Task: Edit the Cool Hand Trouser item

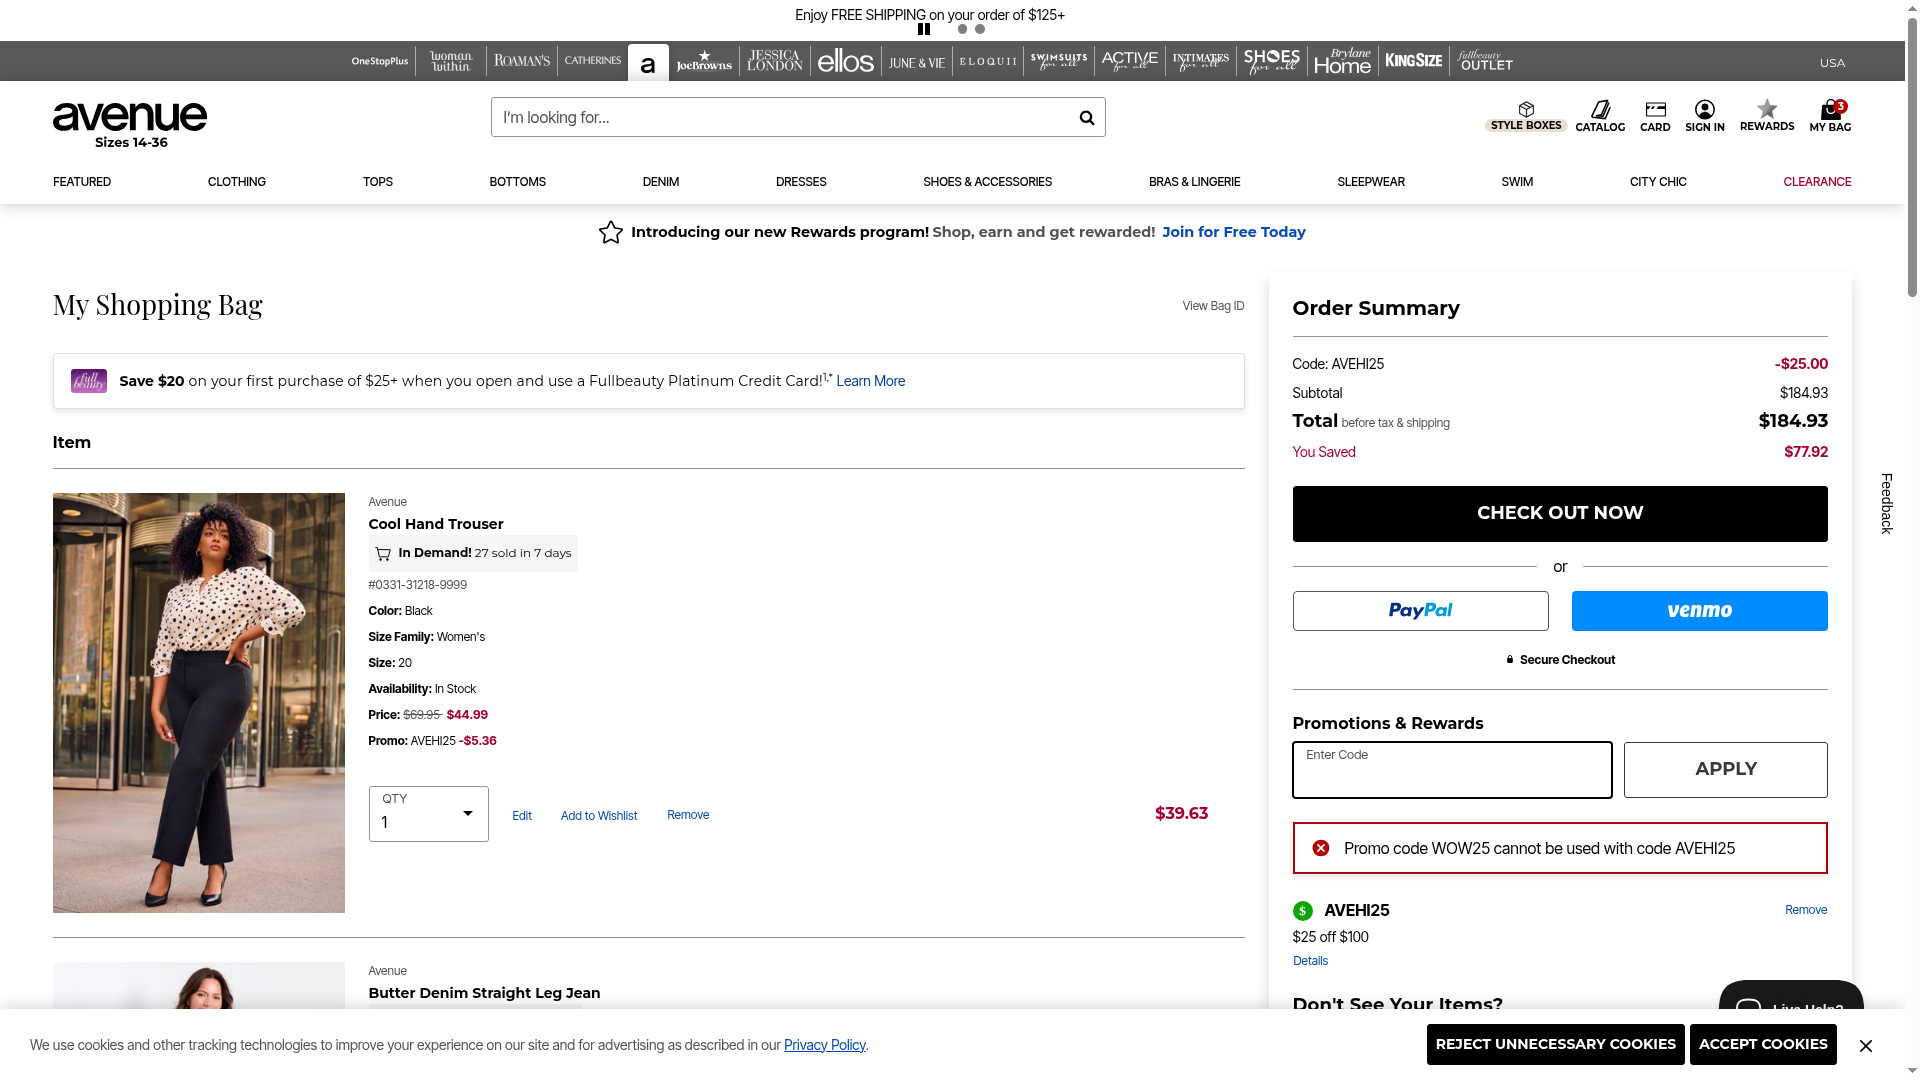Action: pos(522,816)
